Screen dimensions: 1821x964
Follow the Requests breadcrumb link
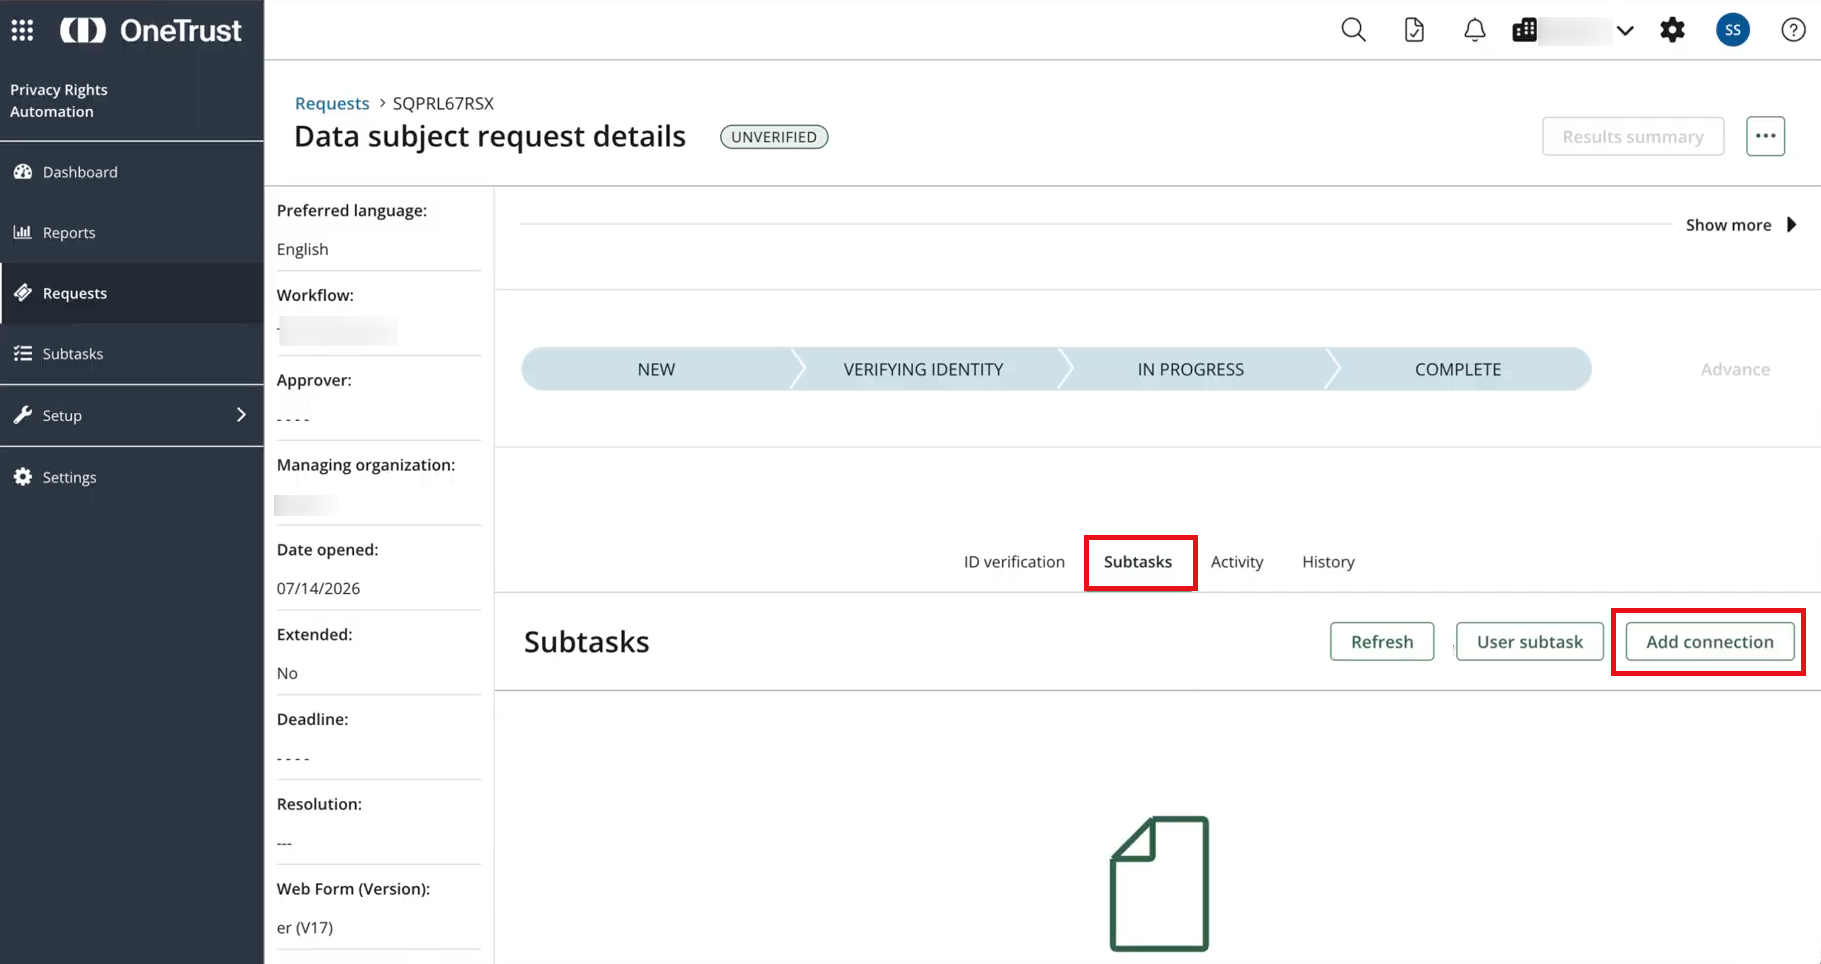pyautogui.click(x=332, y=103)
